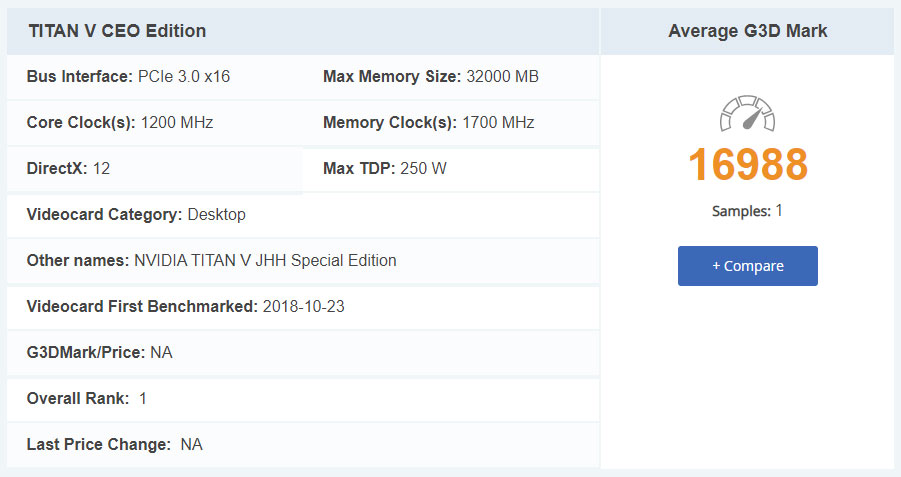Click the Memory Clock(s) 1700 MHz entry
This screenshot has width=901, height=477.
[428, 122]
